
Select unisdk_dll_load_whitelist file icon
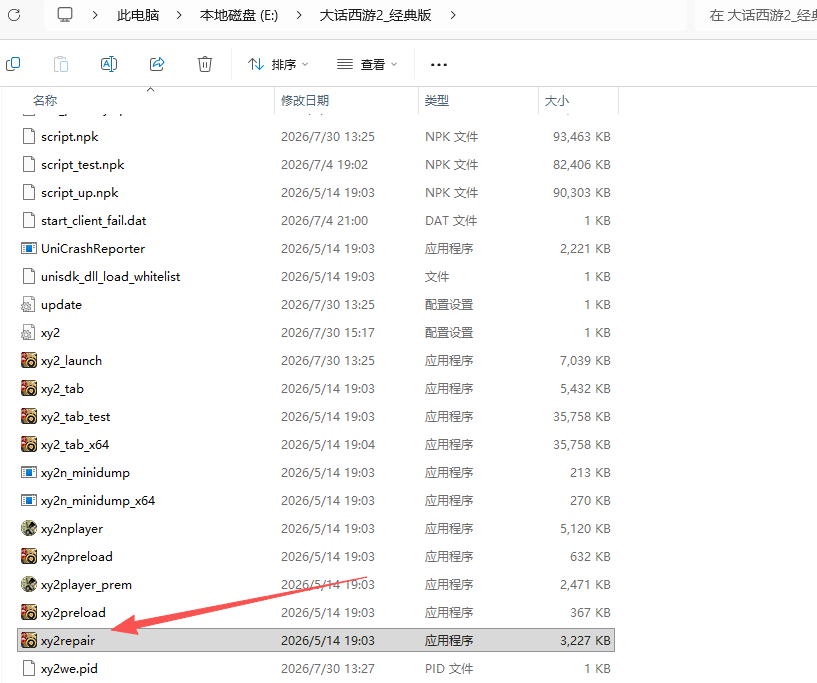(29, 277)
